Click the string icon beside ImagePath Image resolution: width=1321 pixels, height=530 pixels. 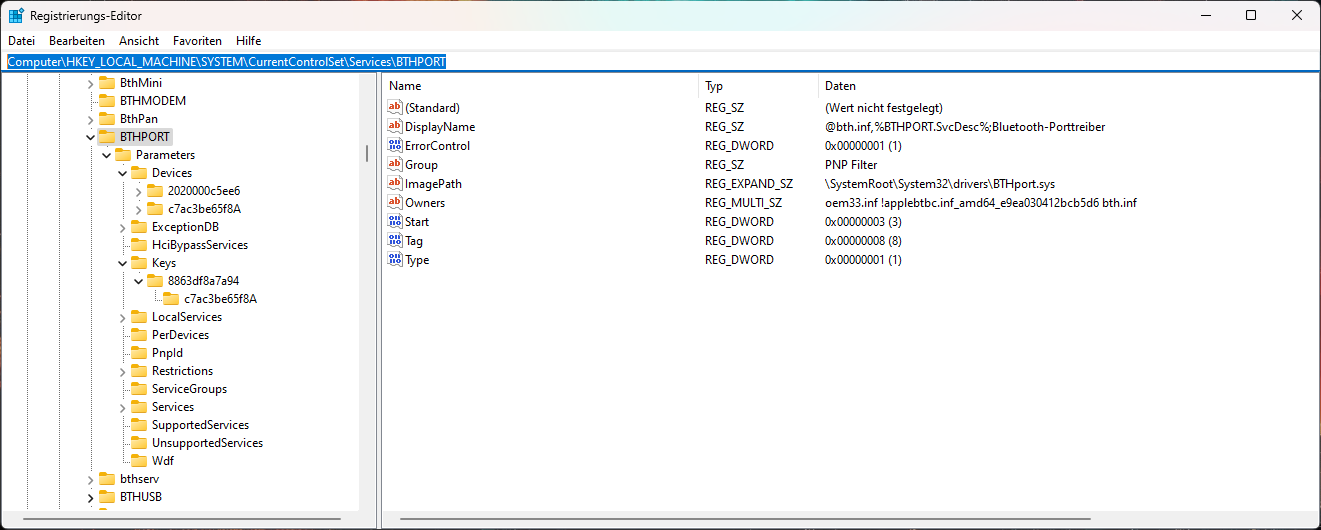click(394, 184)
